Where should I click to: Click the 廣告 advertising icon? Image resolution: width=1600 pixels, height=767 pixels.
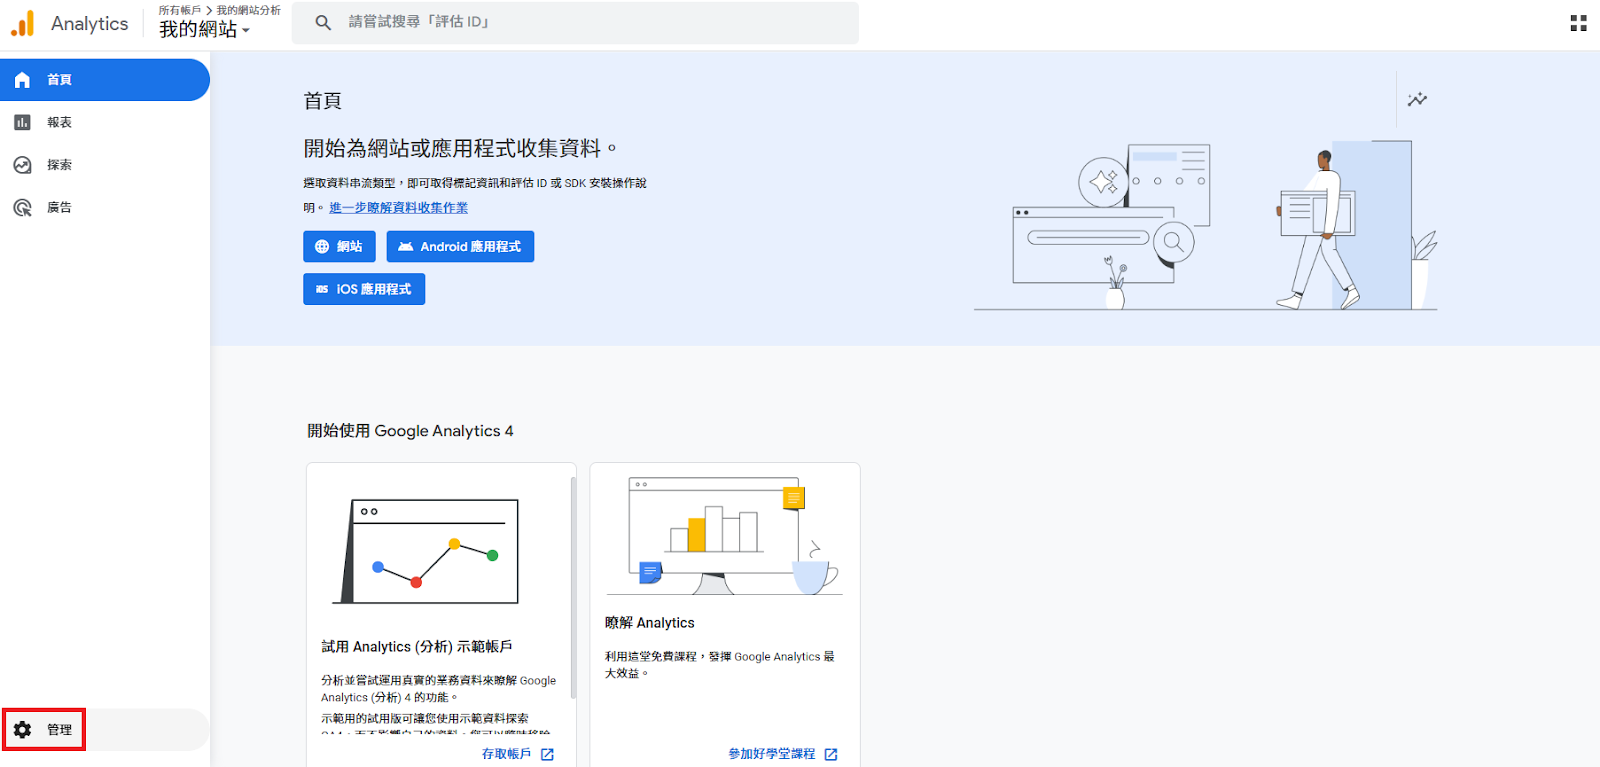point(22,207)
